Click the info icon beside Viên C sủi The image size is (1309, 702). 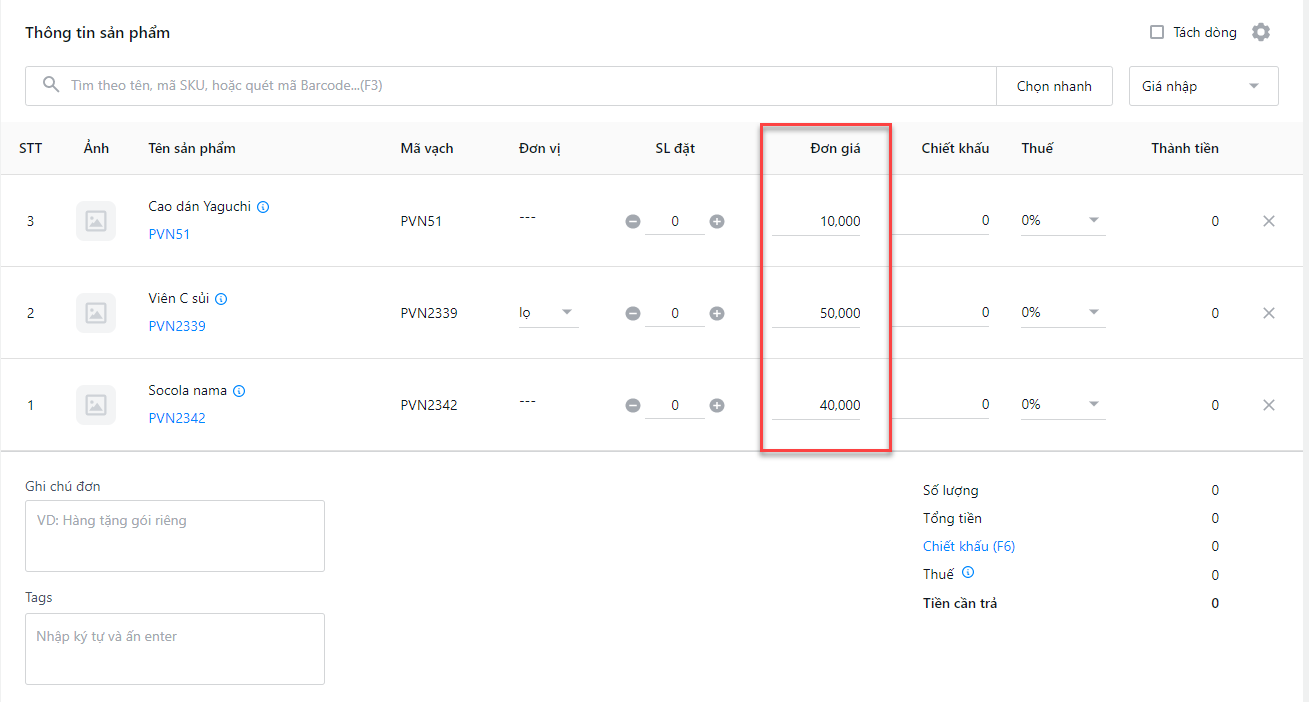click(221, 299)
